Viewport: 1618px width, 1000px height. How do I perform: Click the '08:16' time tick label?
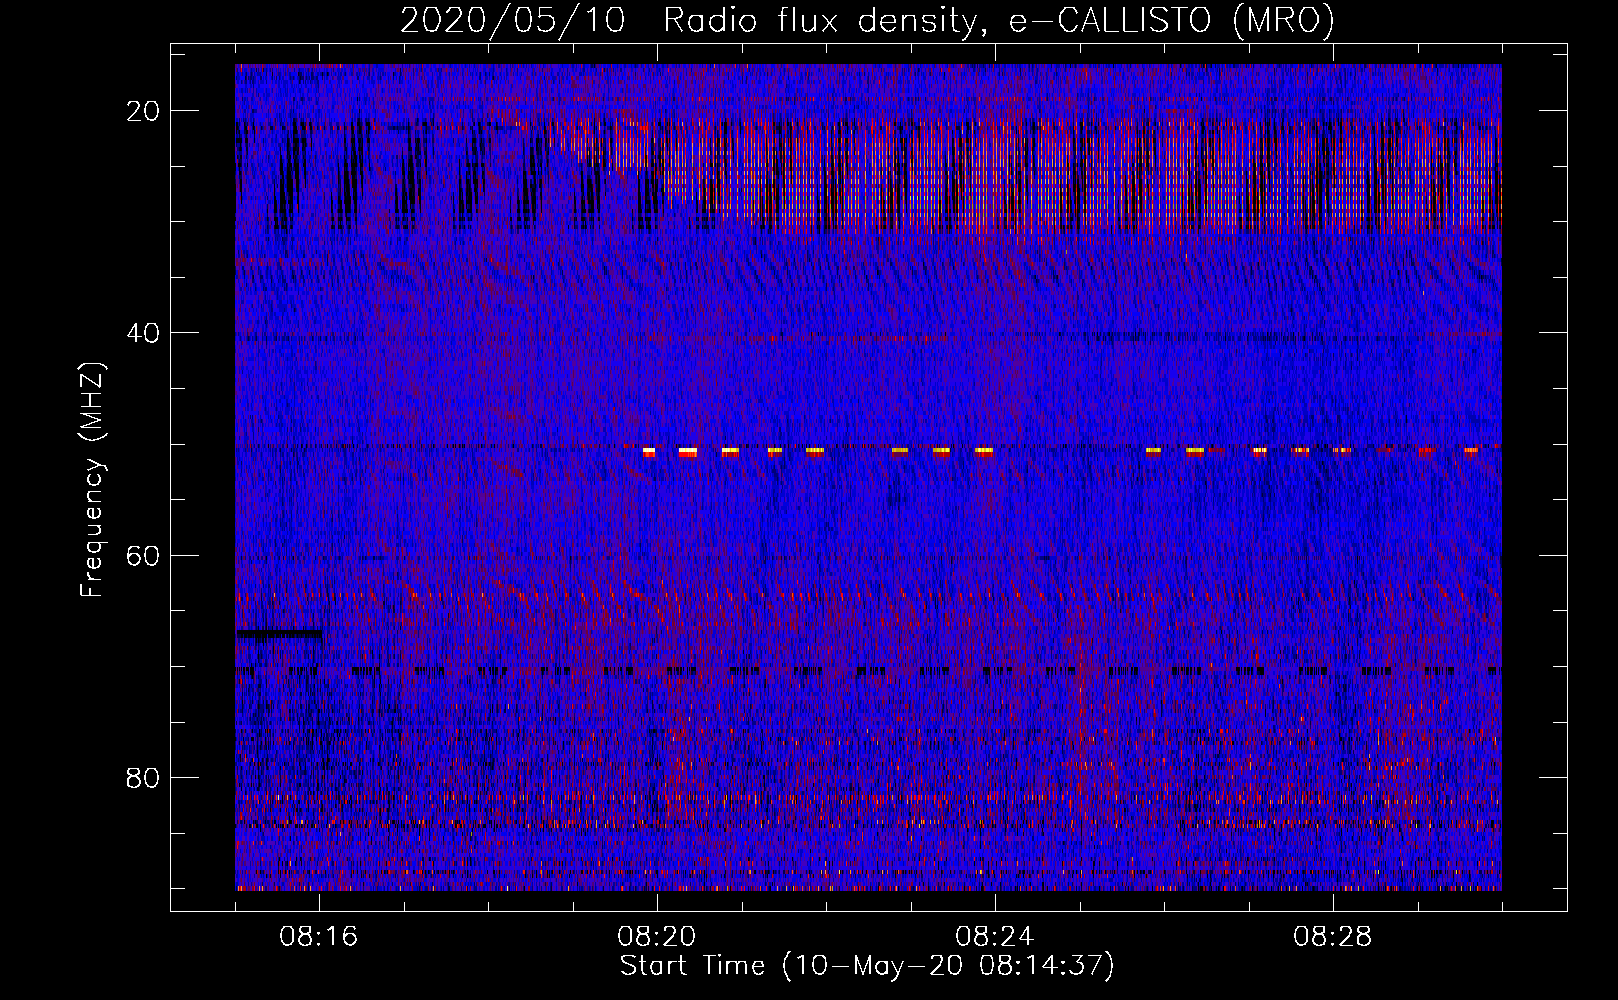[x=319, y=937]
